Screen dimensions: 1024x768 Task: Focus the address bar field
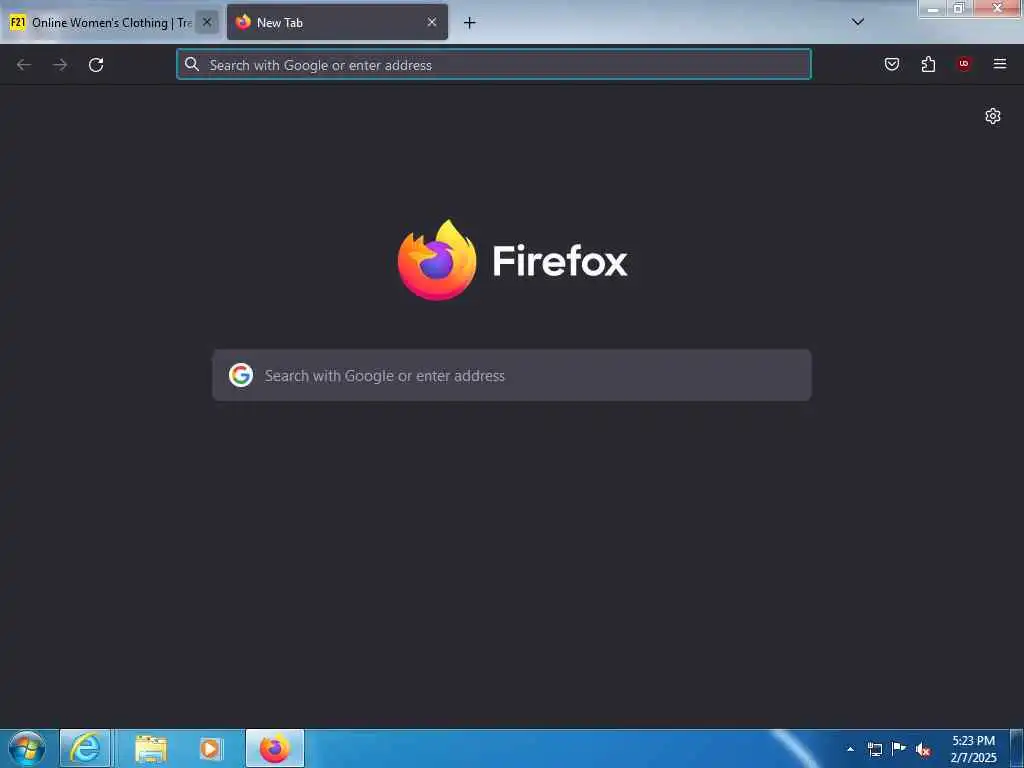point(494,64)
